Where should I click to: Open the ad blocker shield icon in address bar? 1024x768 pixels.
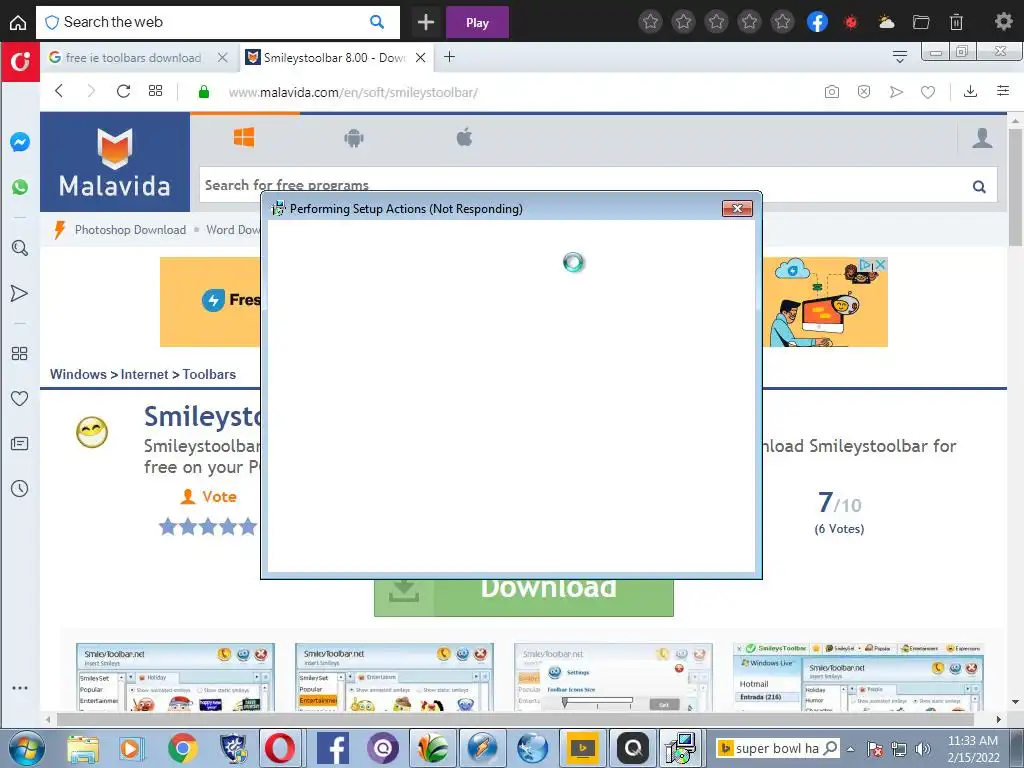click(864, 92)
